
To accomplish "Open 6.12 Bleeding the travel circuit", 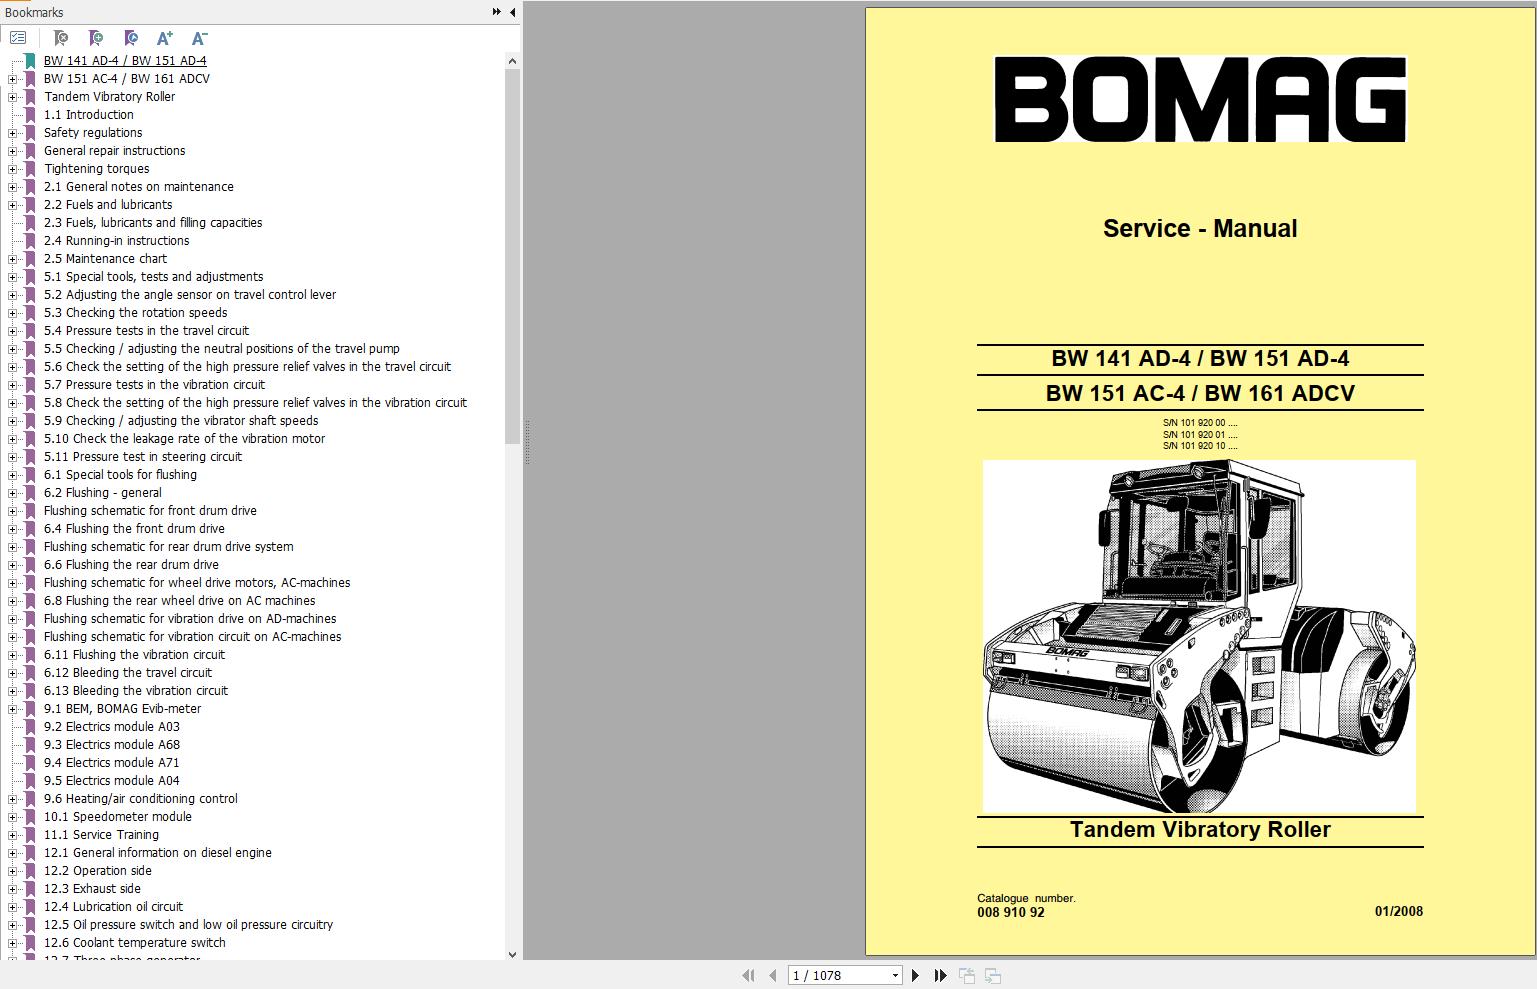I will 128,673.
